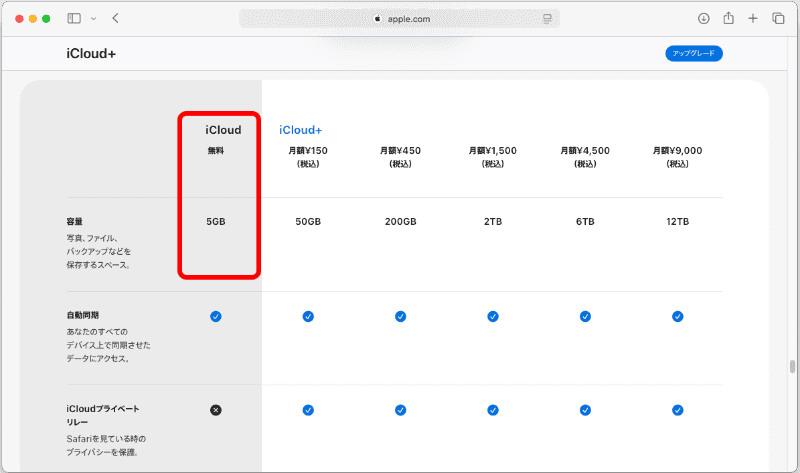Toggle the Safari sidebar icon
The width and height of the screenshot is (800, 473).
(74, 18)
